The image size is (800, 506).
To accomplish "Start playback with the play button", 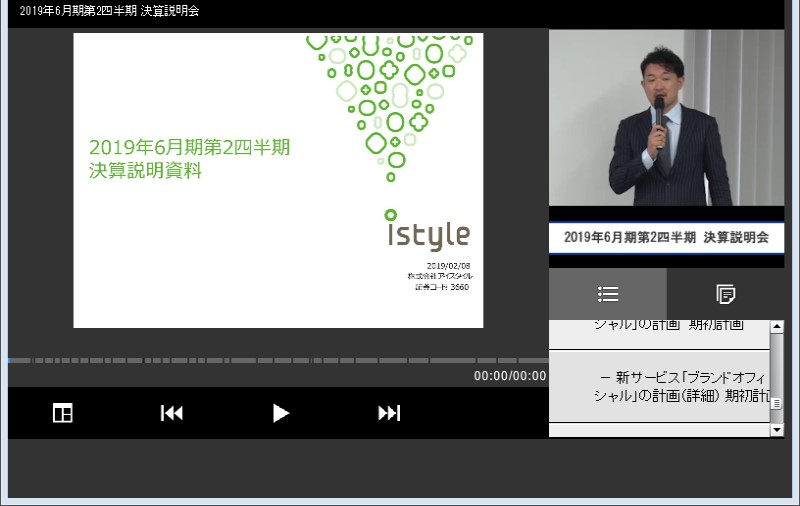I will [280, 413].
